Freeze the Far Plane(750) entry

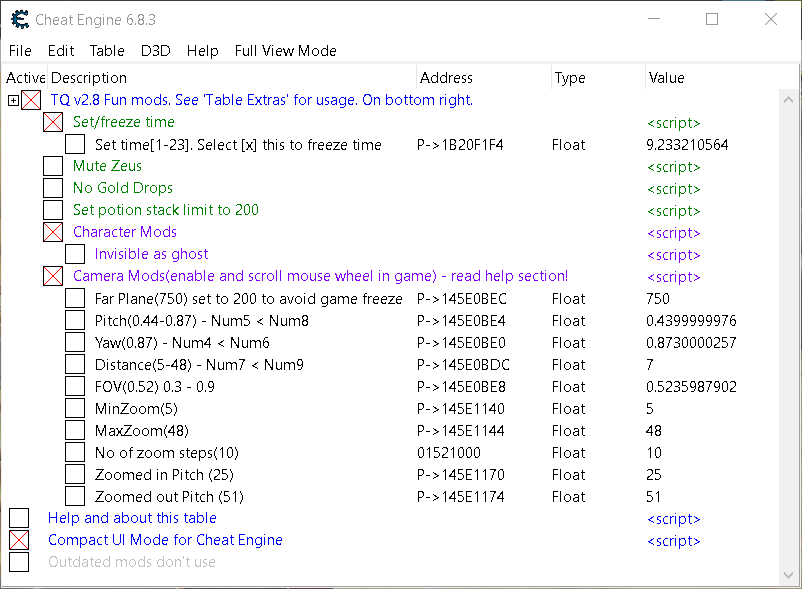pos(75,298)
